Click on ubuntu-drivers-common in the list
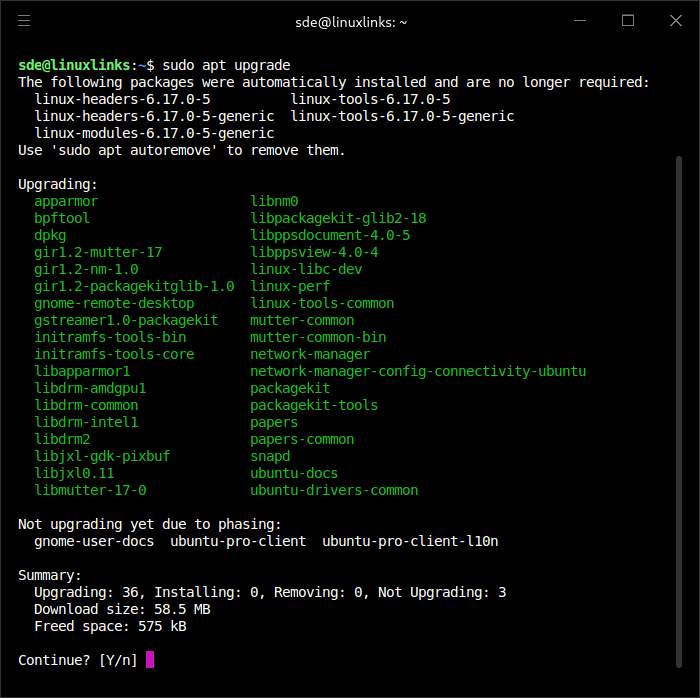This screenshot has width=700, height=698. (334, 490)
